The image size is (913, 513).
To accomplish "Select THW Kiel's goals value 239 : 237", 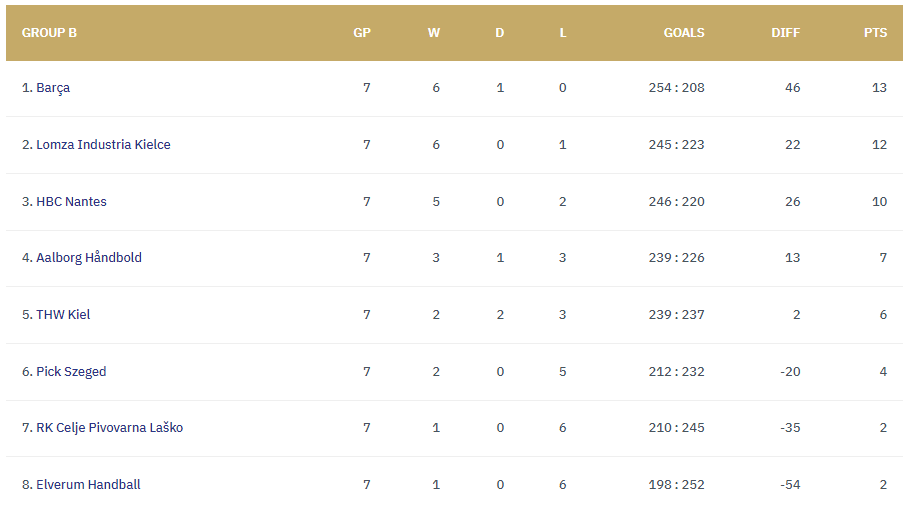I will 677,315.
